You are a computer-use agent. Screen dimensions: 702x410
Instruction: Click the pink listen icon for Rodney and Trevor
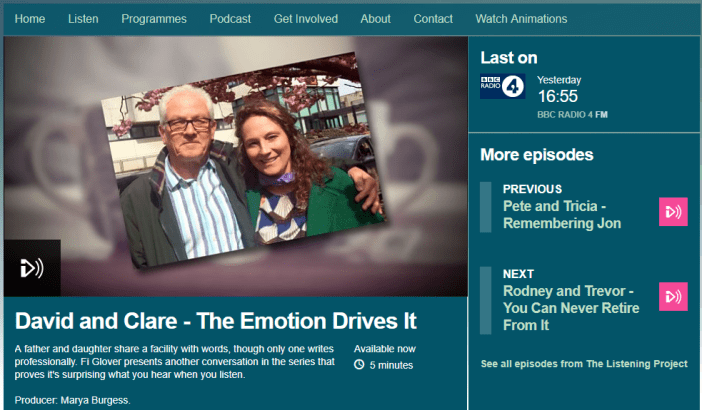click(x=673, y=296)
